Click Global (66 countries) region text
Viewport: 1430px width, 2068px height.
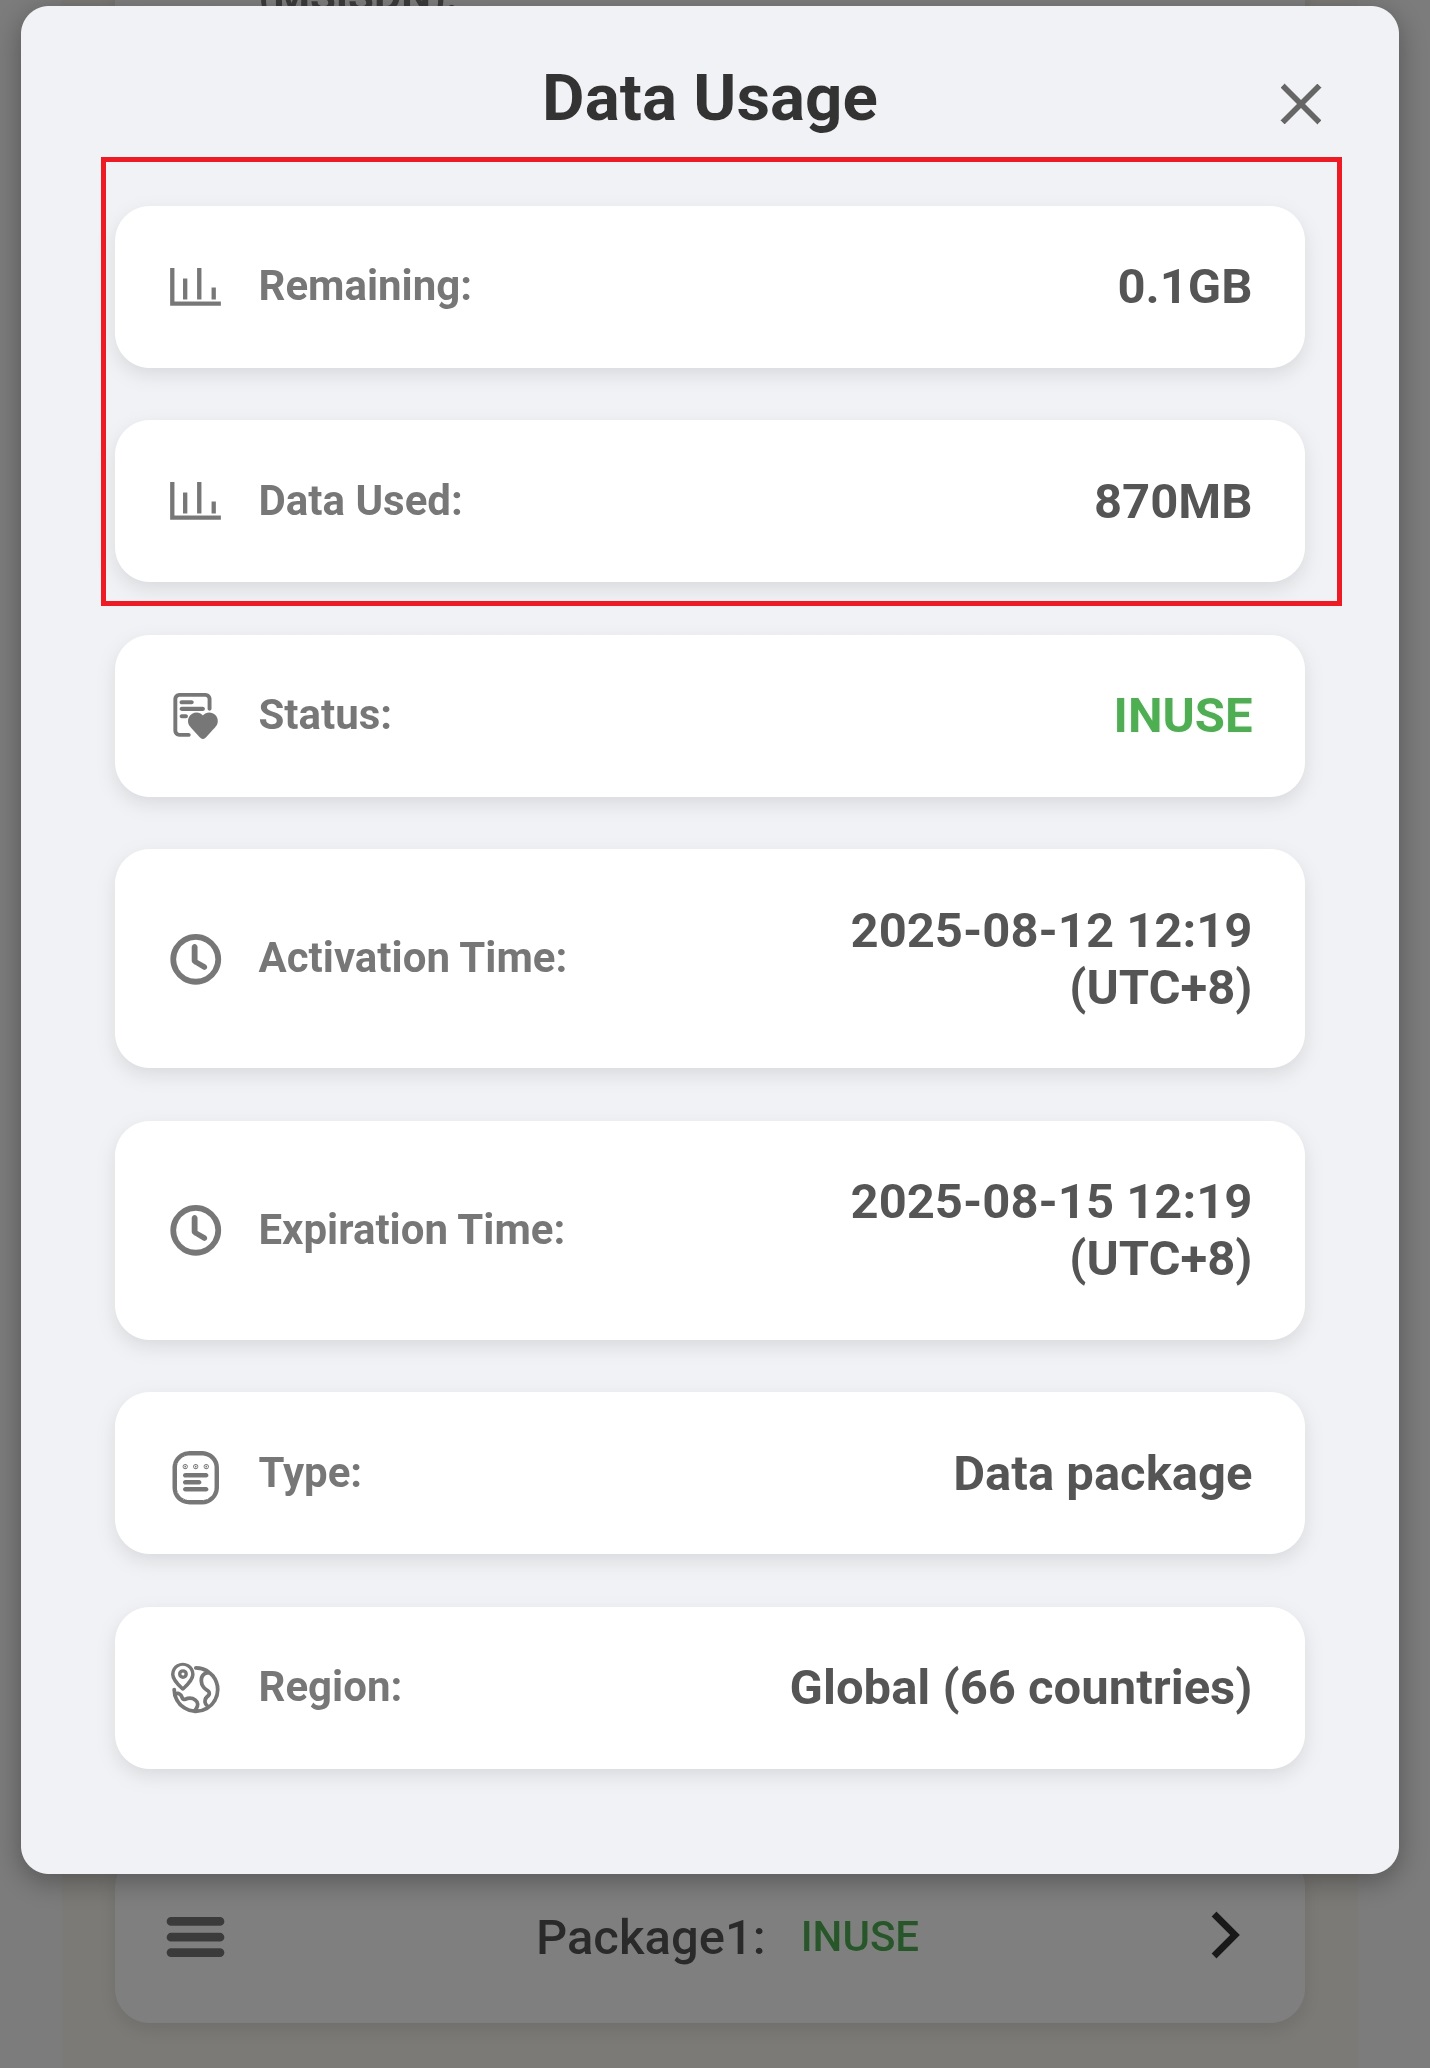[1021, 1688]
